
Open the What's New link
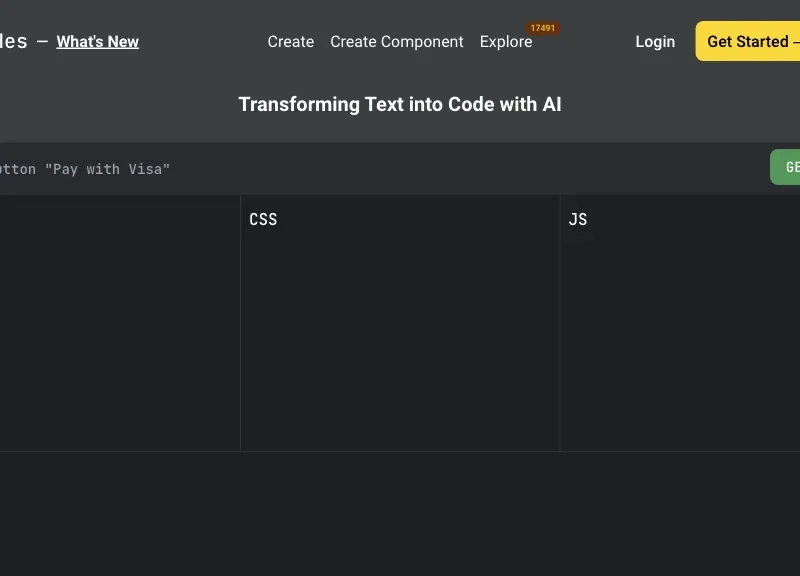tap(97, 42)
